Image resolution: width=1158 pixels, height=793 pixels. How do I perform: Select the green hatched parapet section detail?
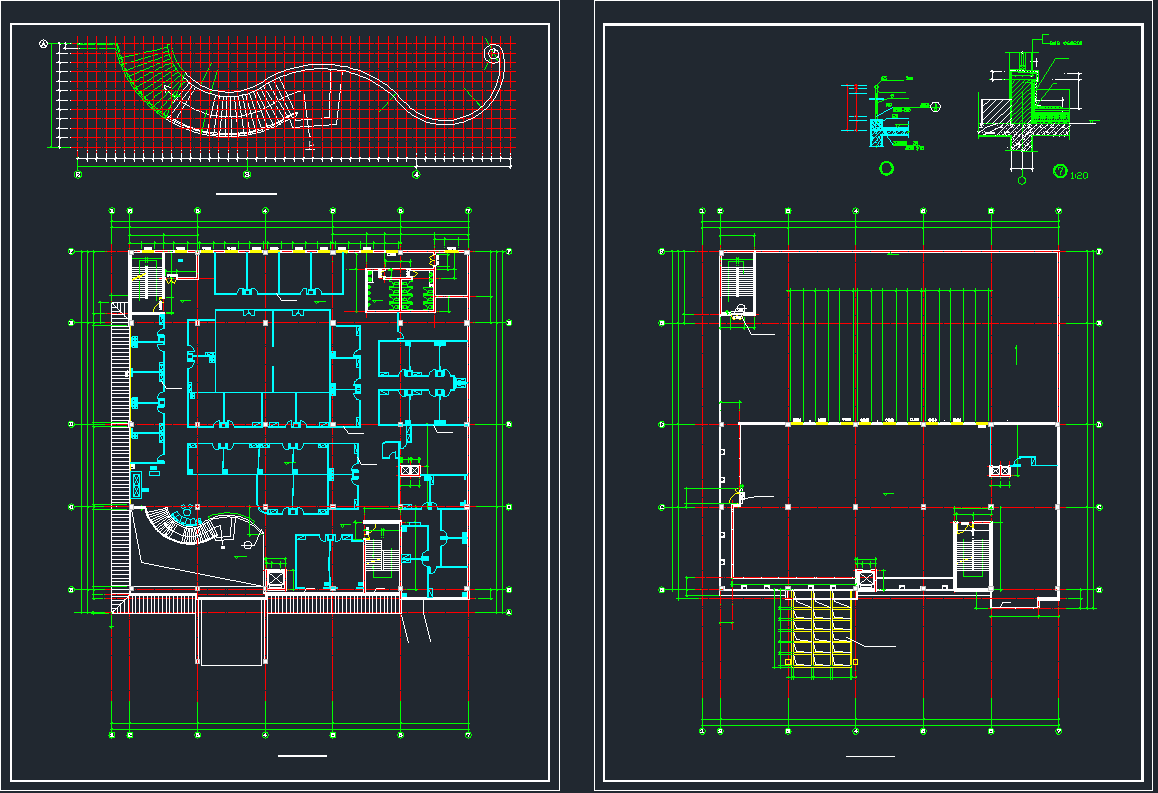[1030, 100]
